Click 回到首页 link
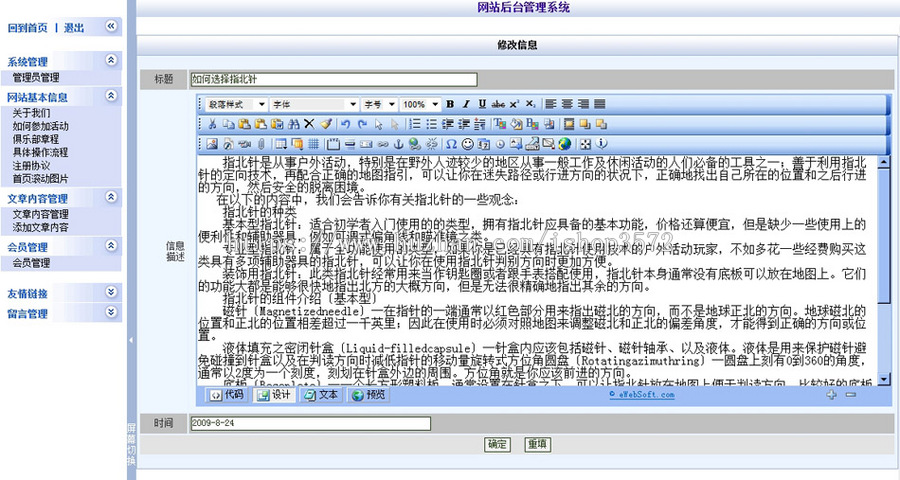 tap(28, 28)
